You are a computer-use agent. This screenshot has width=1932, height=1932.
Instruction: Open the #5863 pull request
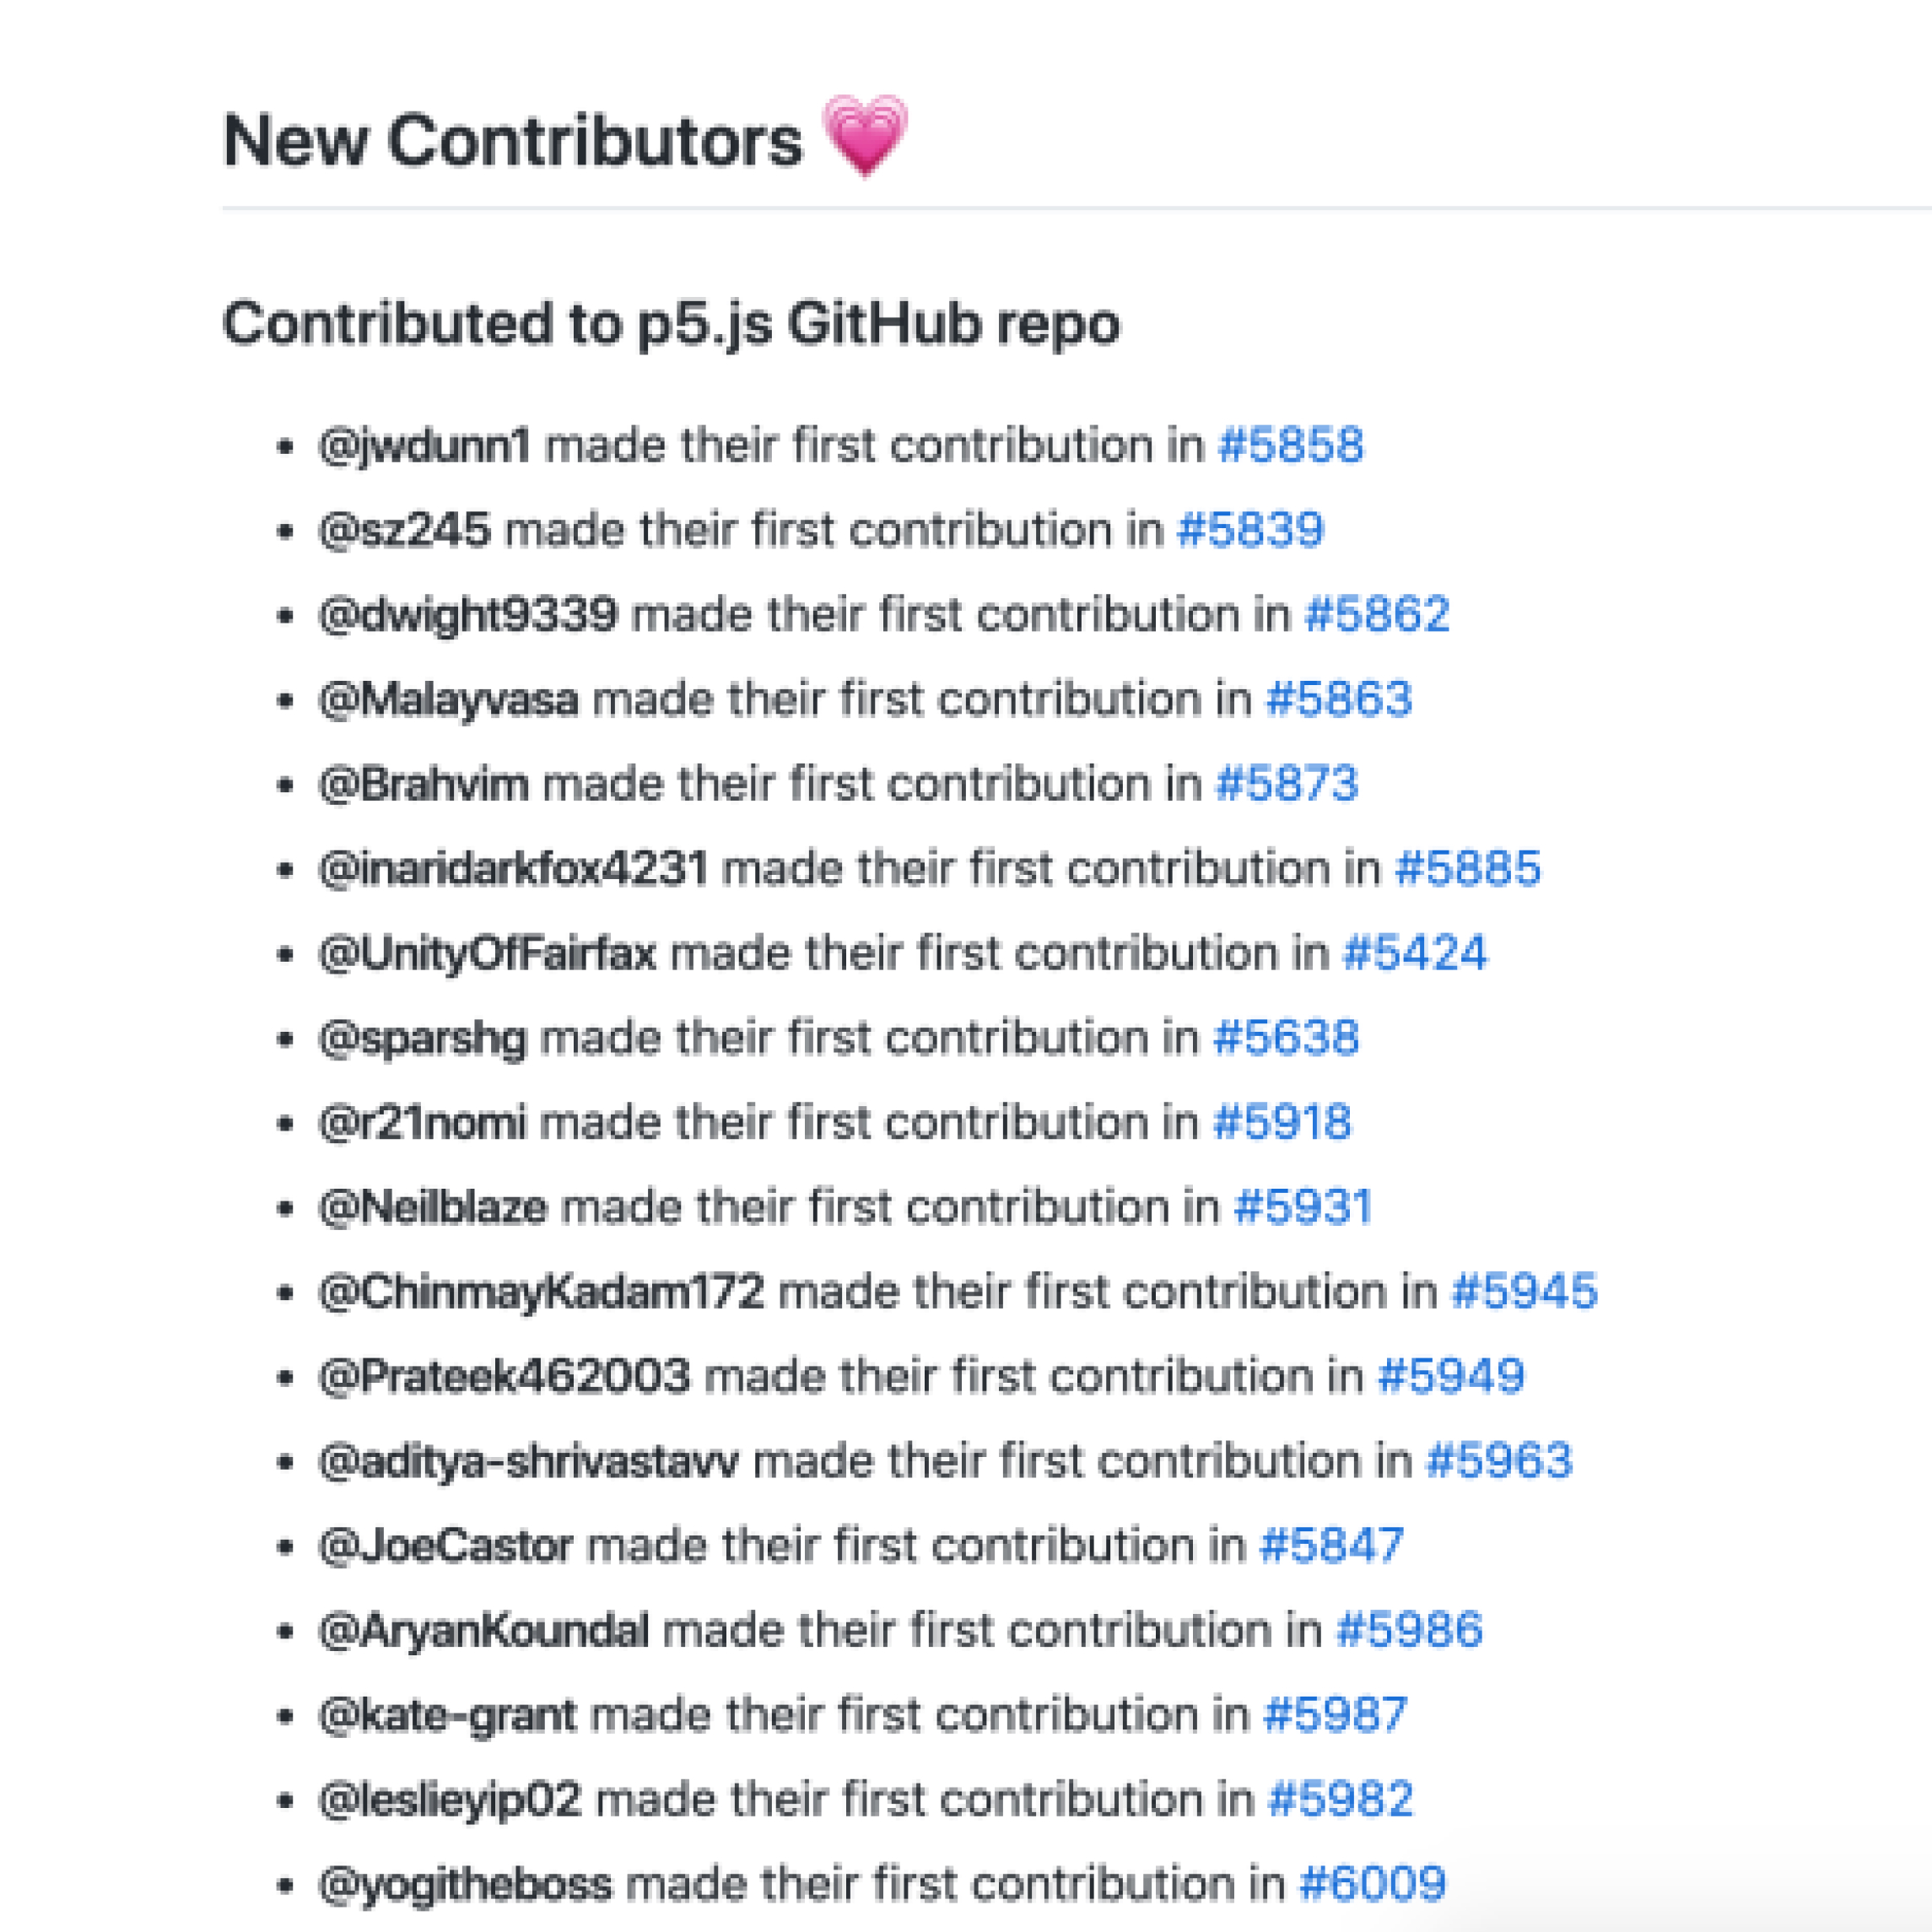coord(1339,699)
